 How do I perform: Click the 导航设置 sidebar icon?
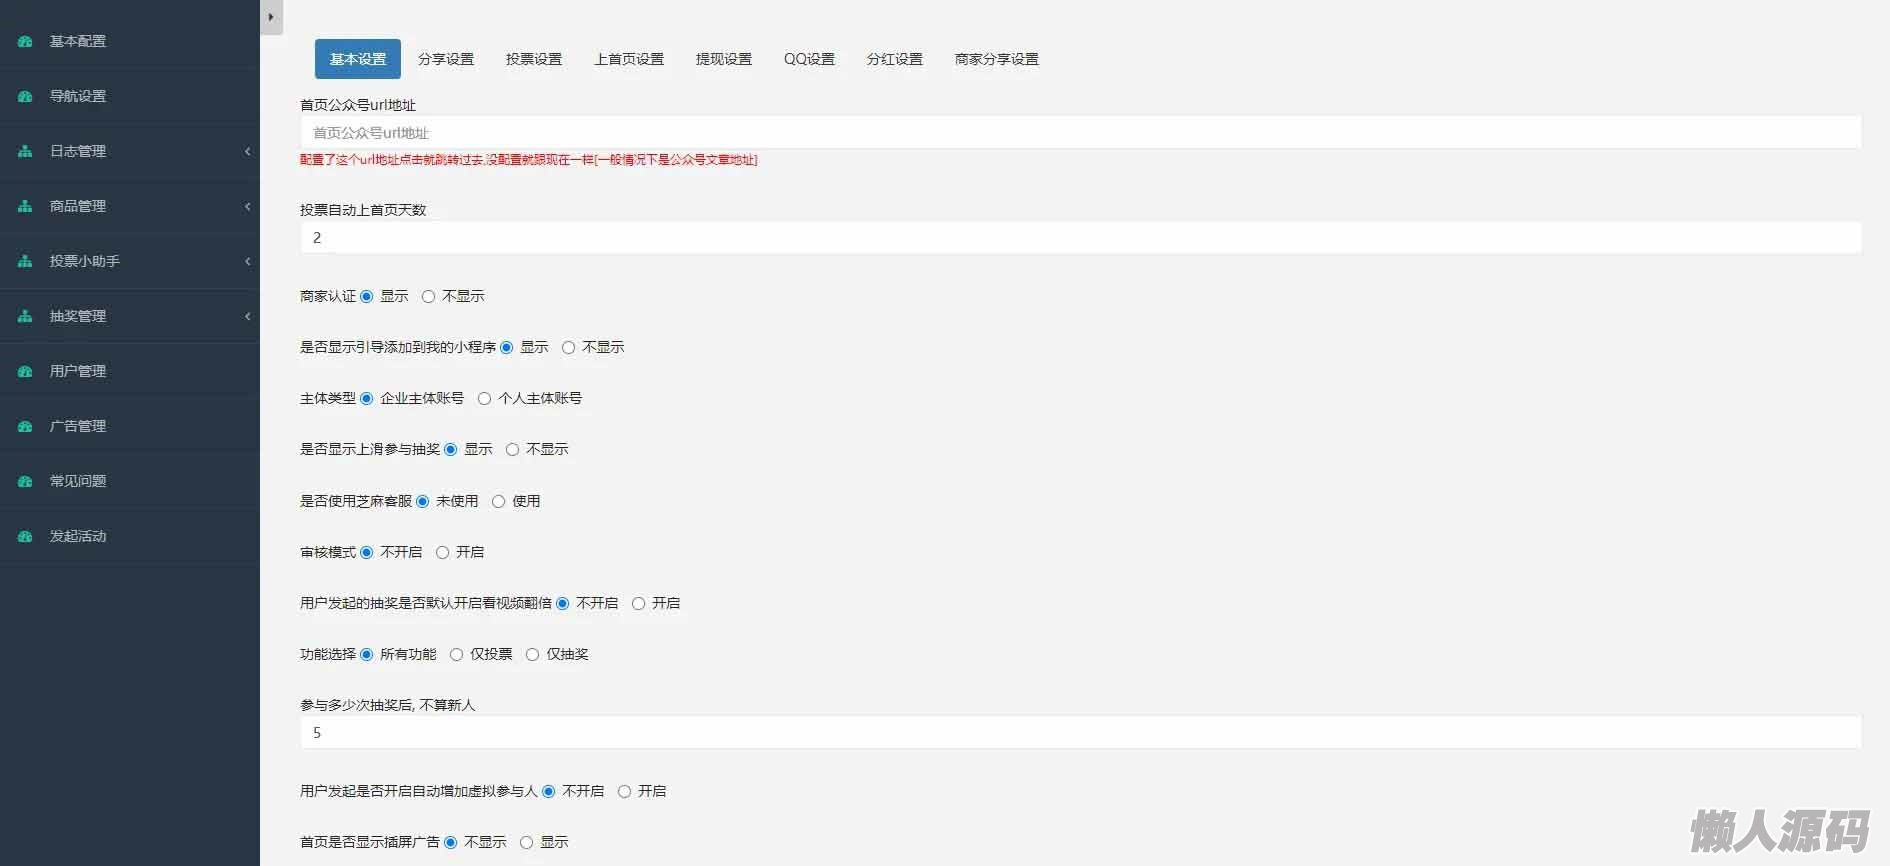[x=25, y=96]
